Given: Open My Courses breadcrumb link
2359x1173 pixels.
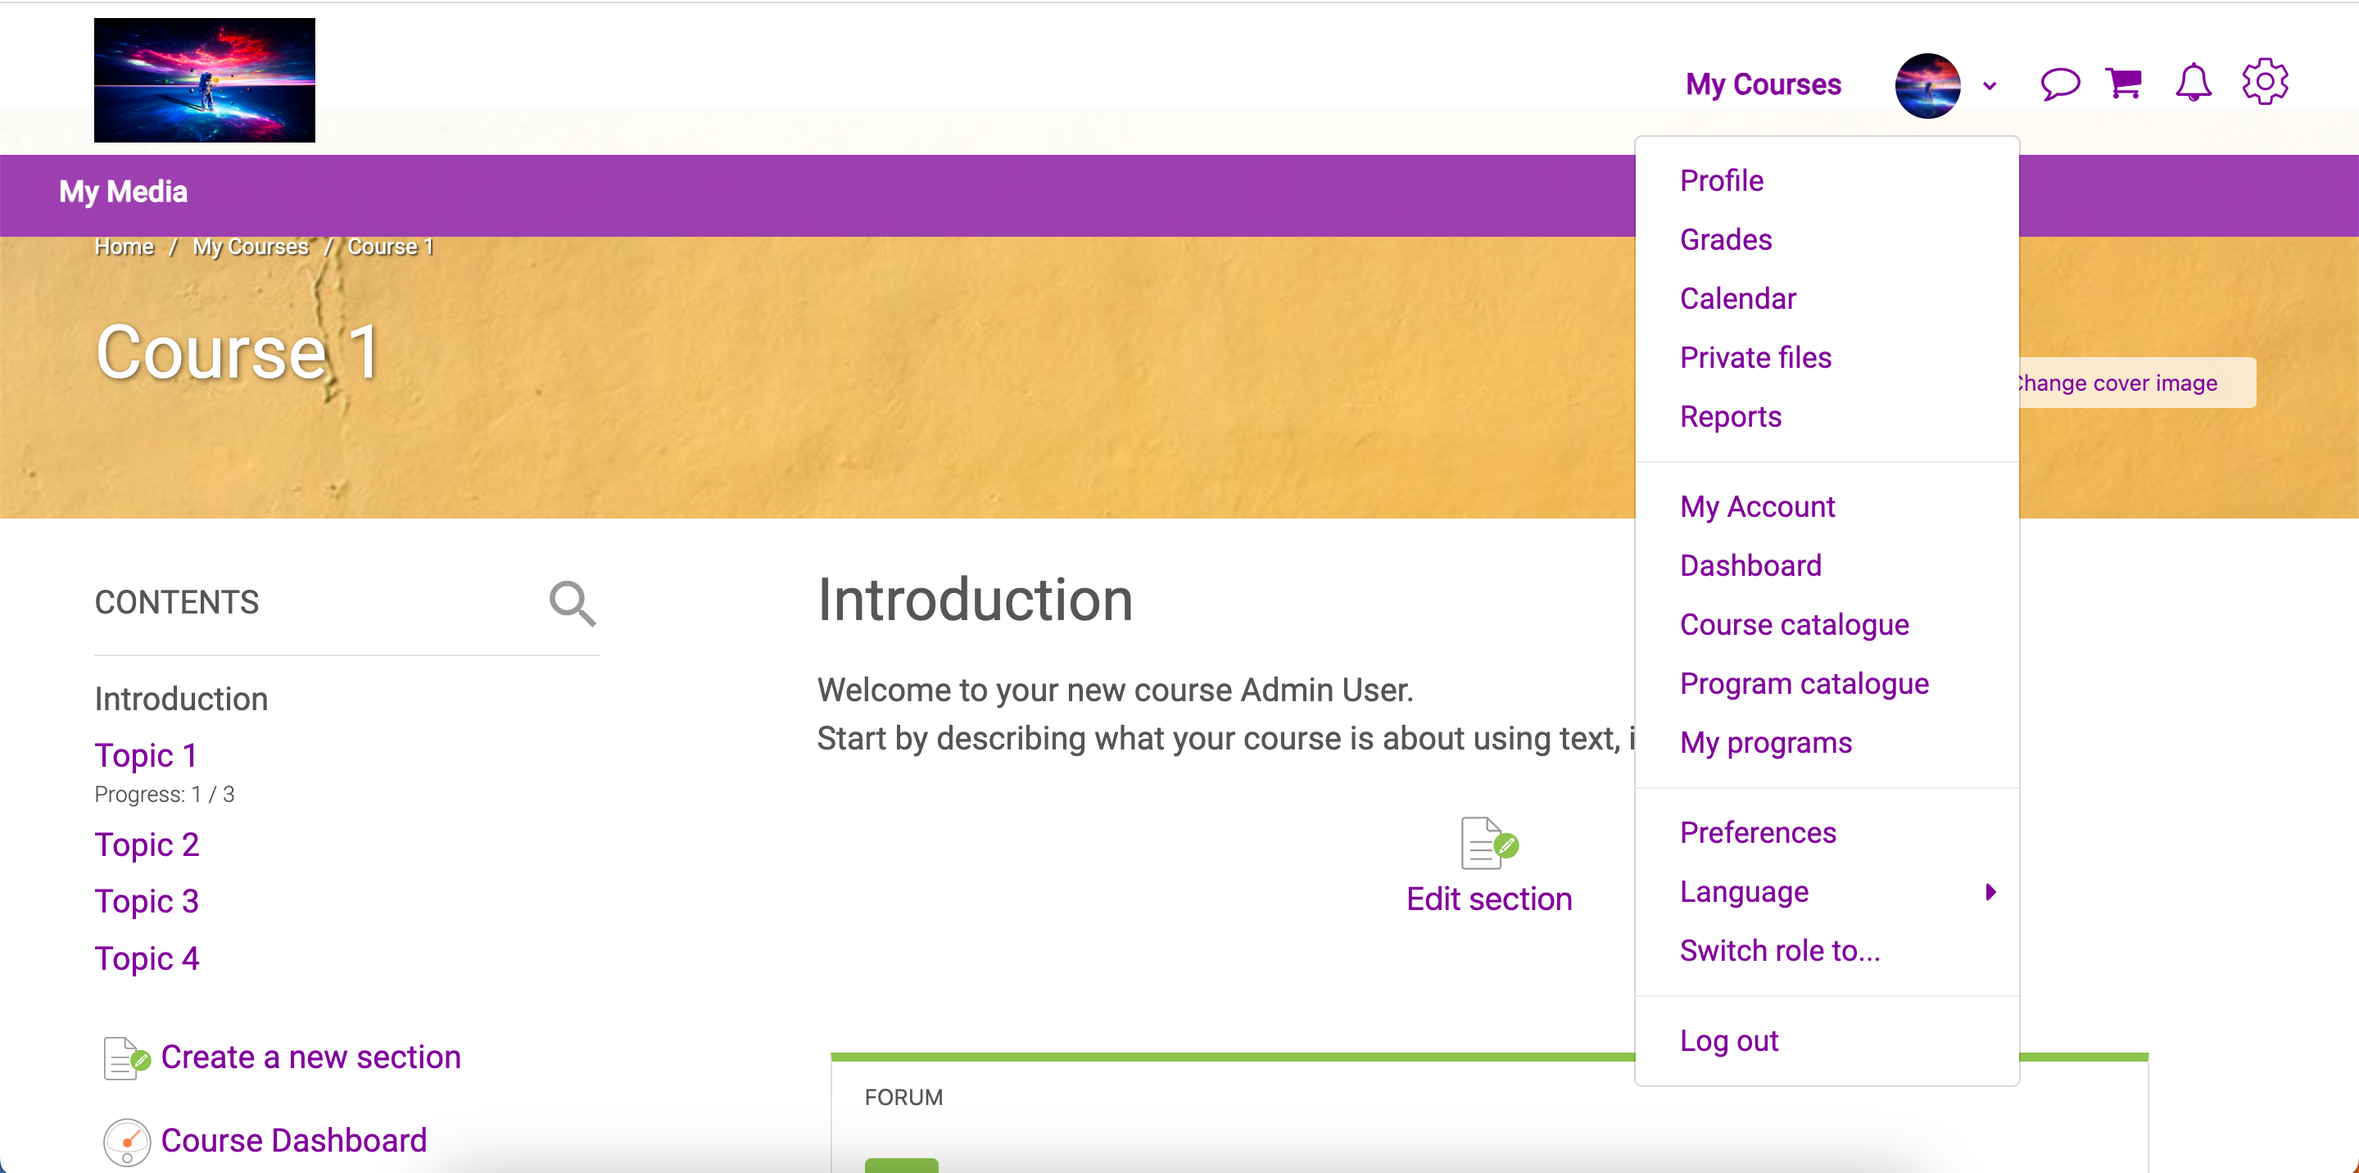Looking at the screenshot, I should pos(250,247).
